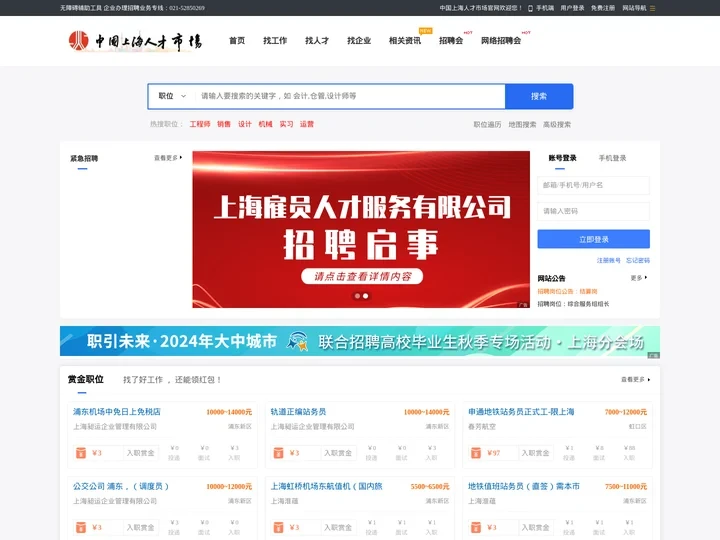The image size is (720, 540).
Task: Open the 职引未来 2024 campus recruitment banner
Action: point(360,341)
